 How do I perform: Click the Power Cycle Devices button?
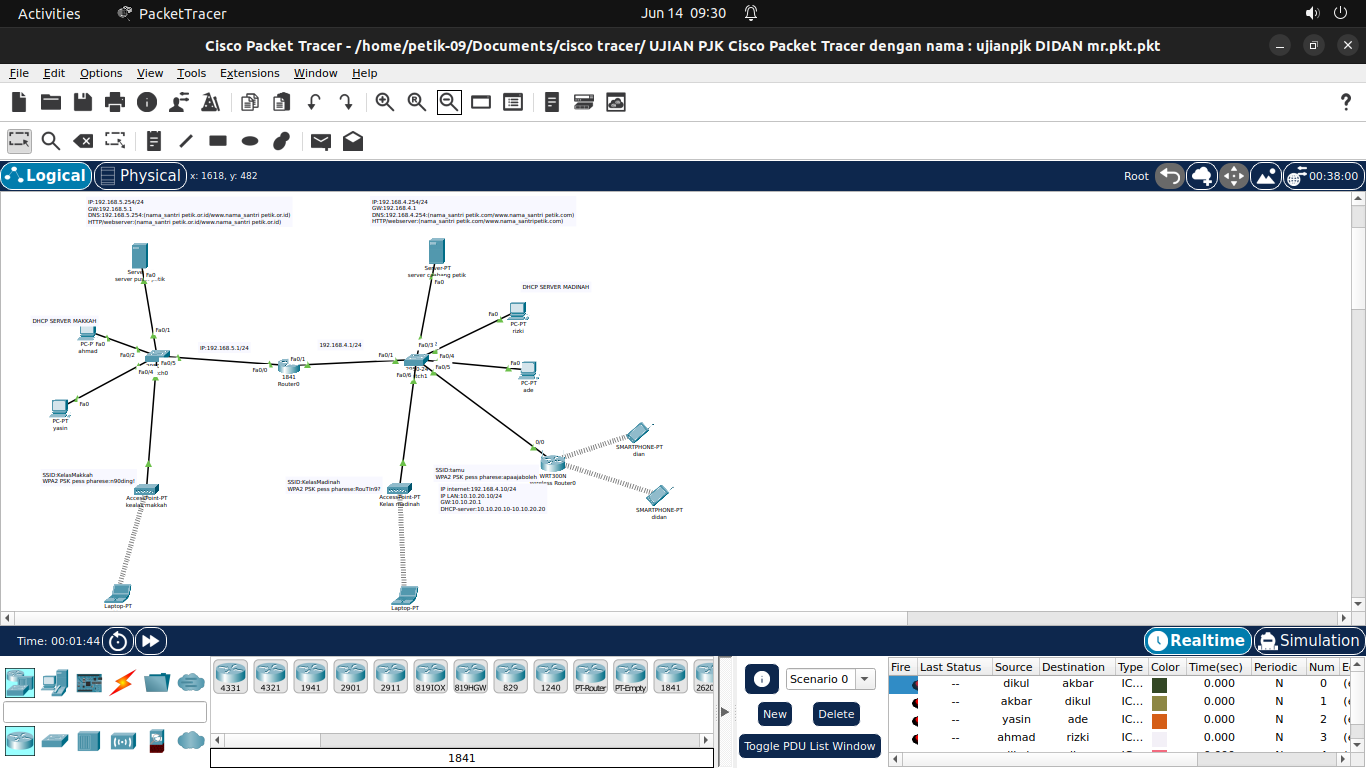pos(118,641)
